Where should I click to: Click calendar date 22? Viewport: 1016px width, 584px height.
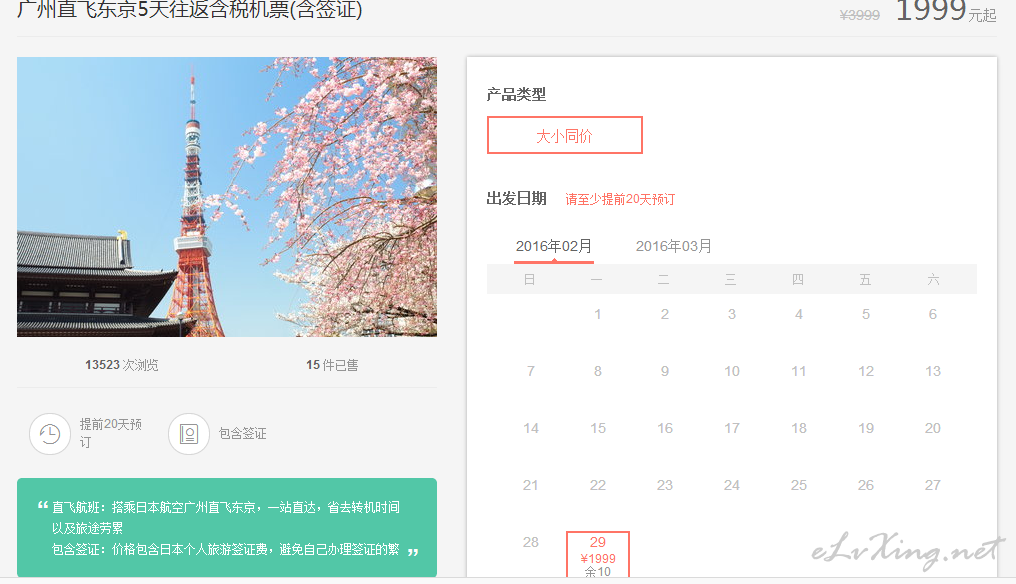click(597, 485)
